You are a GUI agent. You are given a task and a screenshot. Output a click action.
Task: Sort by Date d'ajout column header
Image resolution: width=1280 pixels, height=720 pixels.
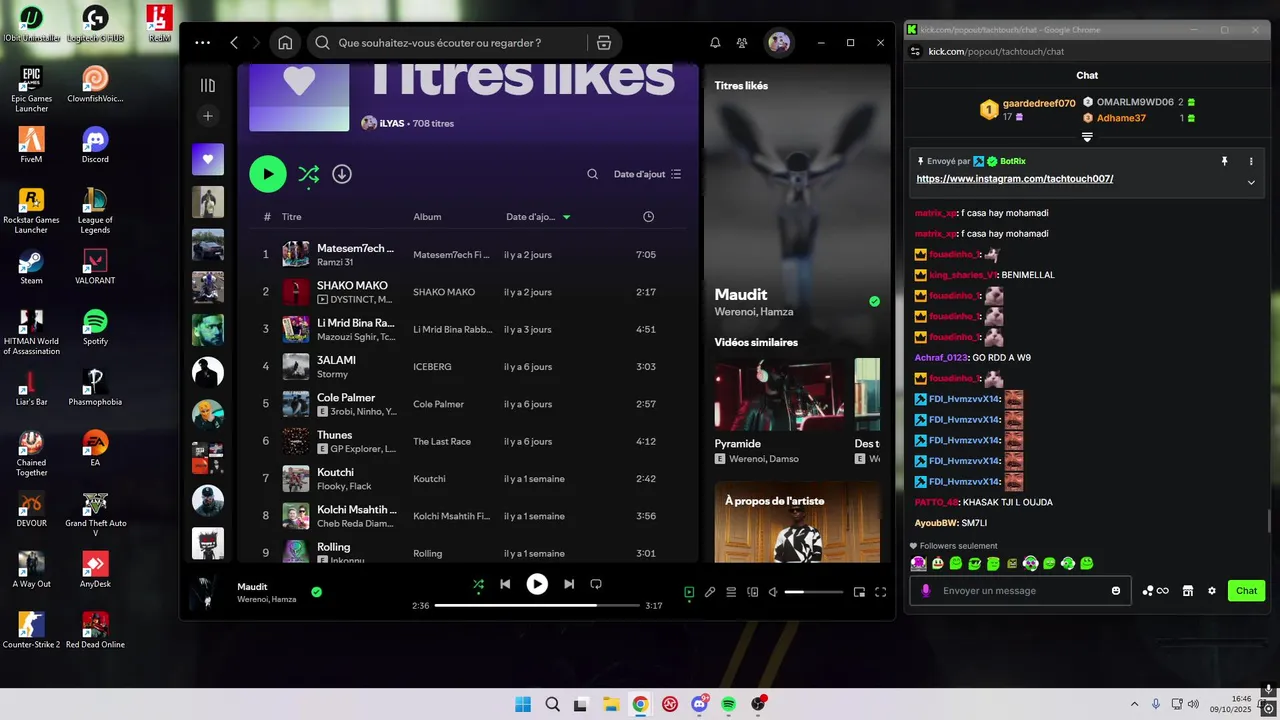coord(538,217)
